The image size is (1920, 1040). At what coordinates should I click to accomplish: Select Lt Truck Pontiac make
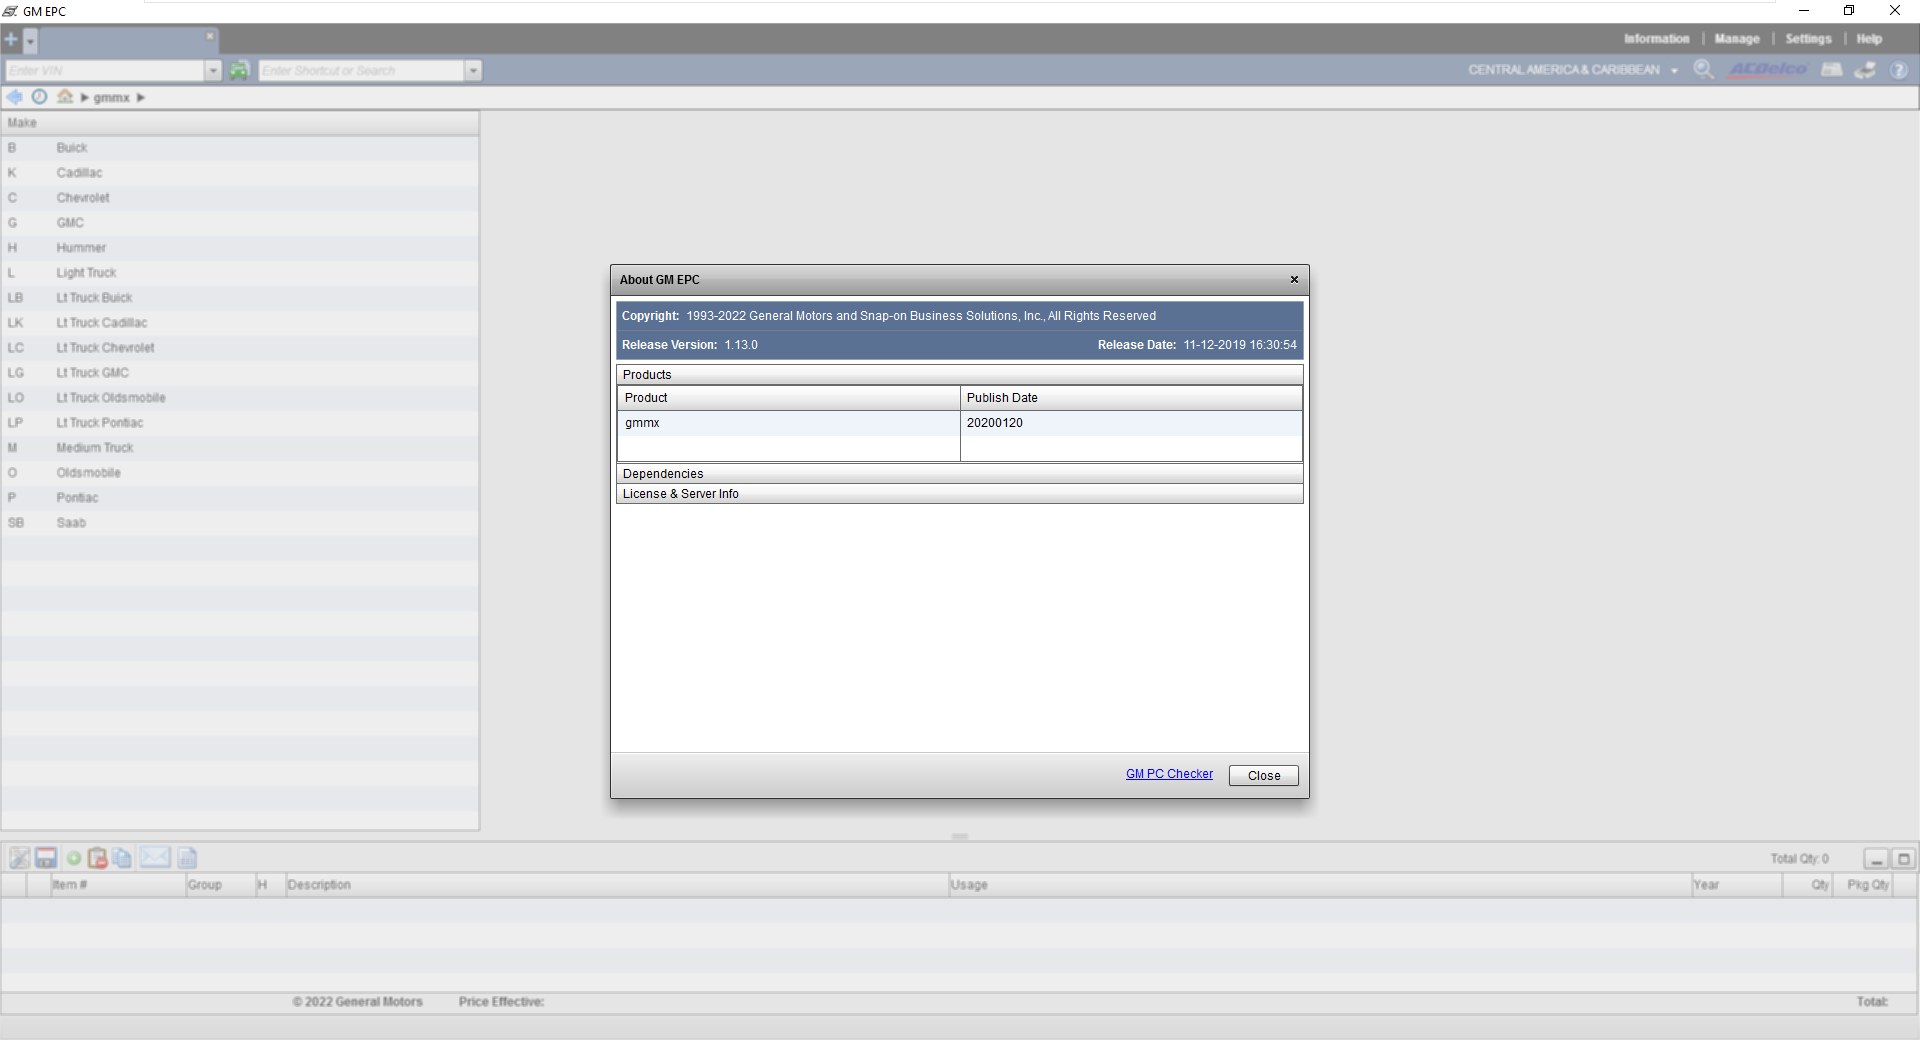pos(240,423)
